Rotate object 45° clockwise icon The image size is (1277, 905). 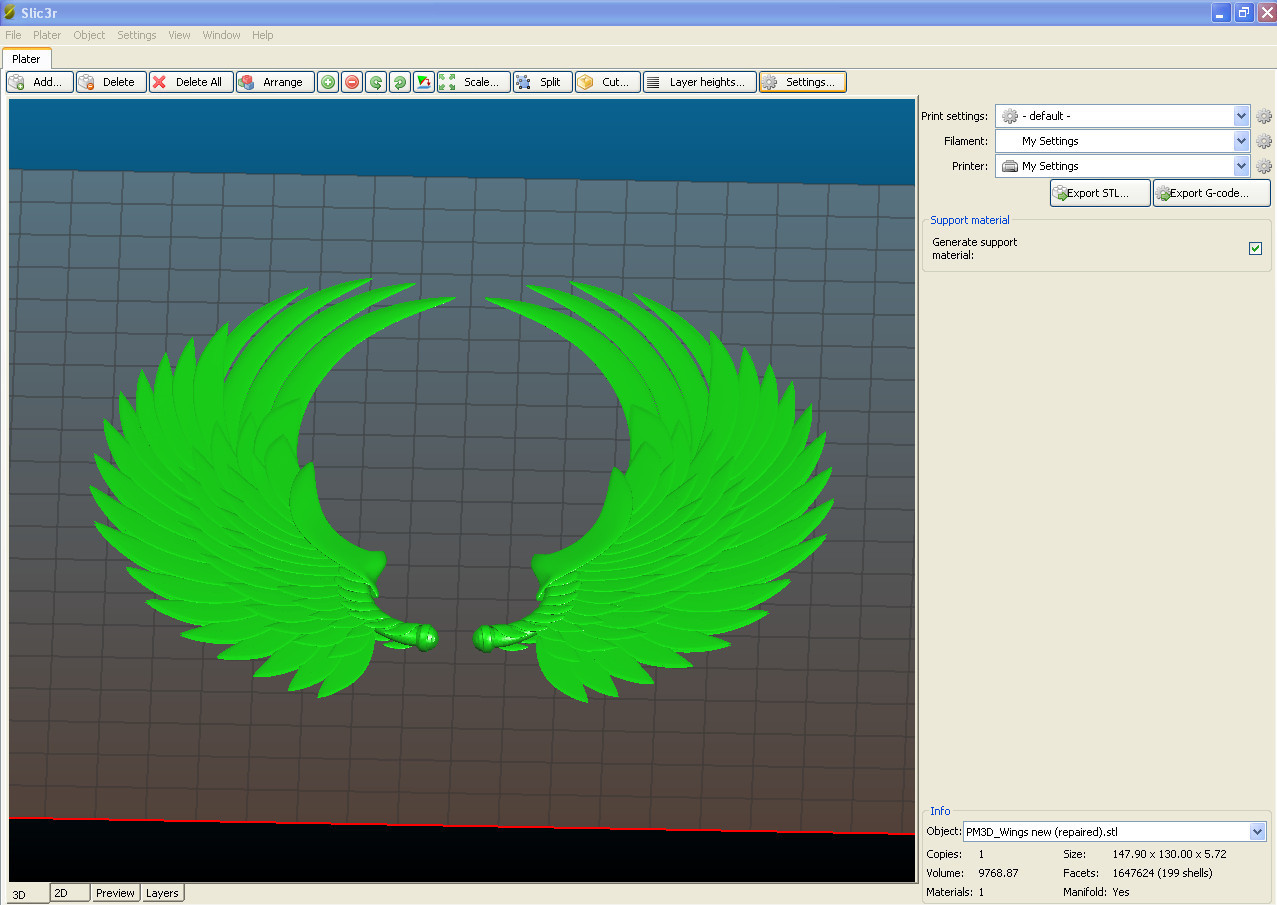[400, 82]
